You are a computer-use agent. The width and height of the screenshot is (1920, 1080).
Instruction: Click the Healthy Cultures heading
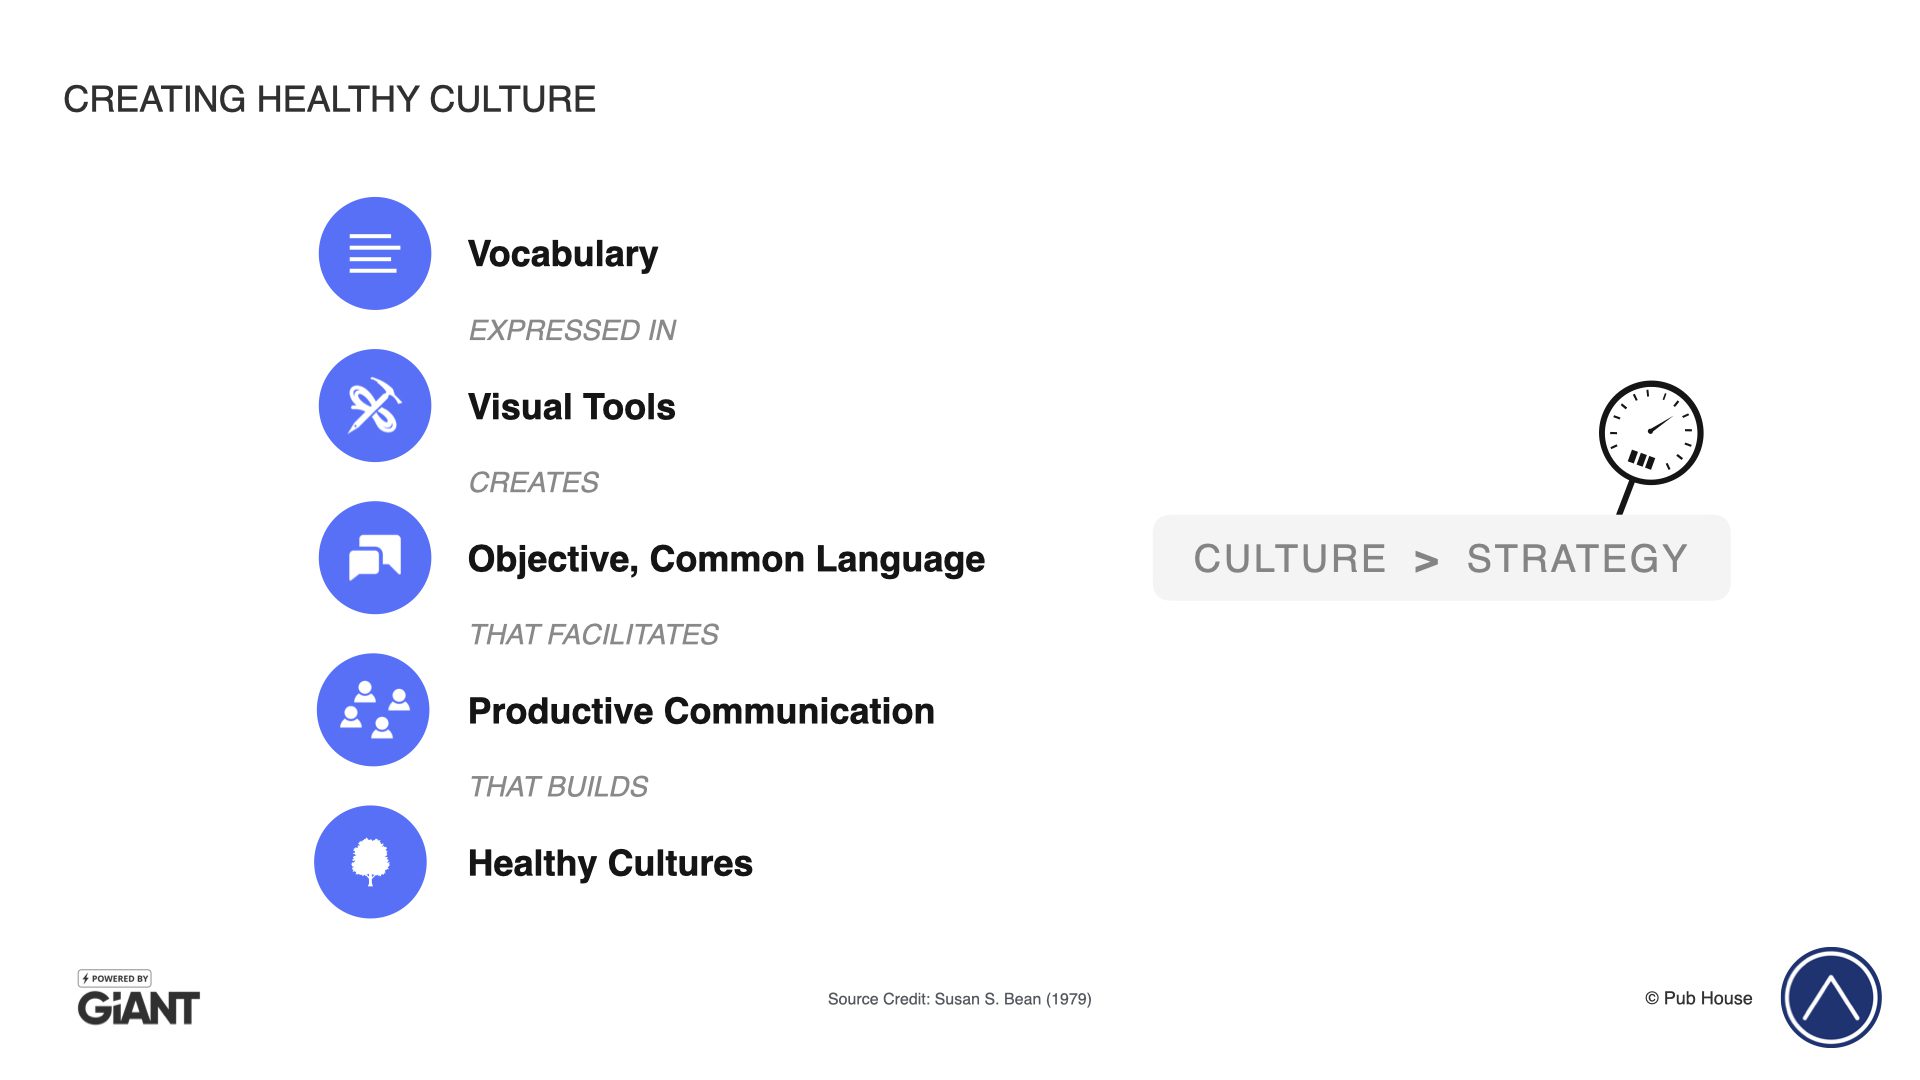tap(610, 863)
